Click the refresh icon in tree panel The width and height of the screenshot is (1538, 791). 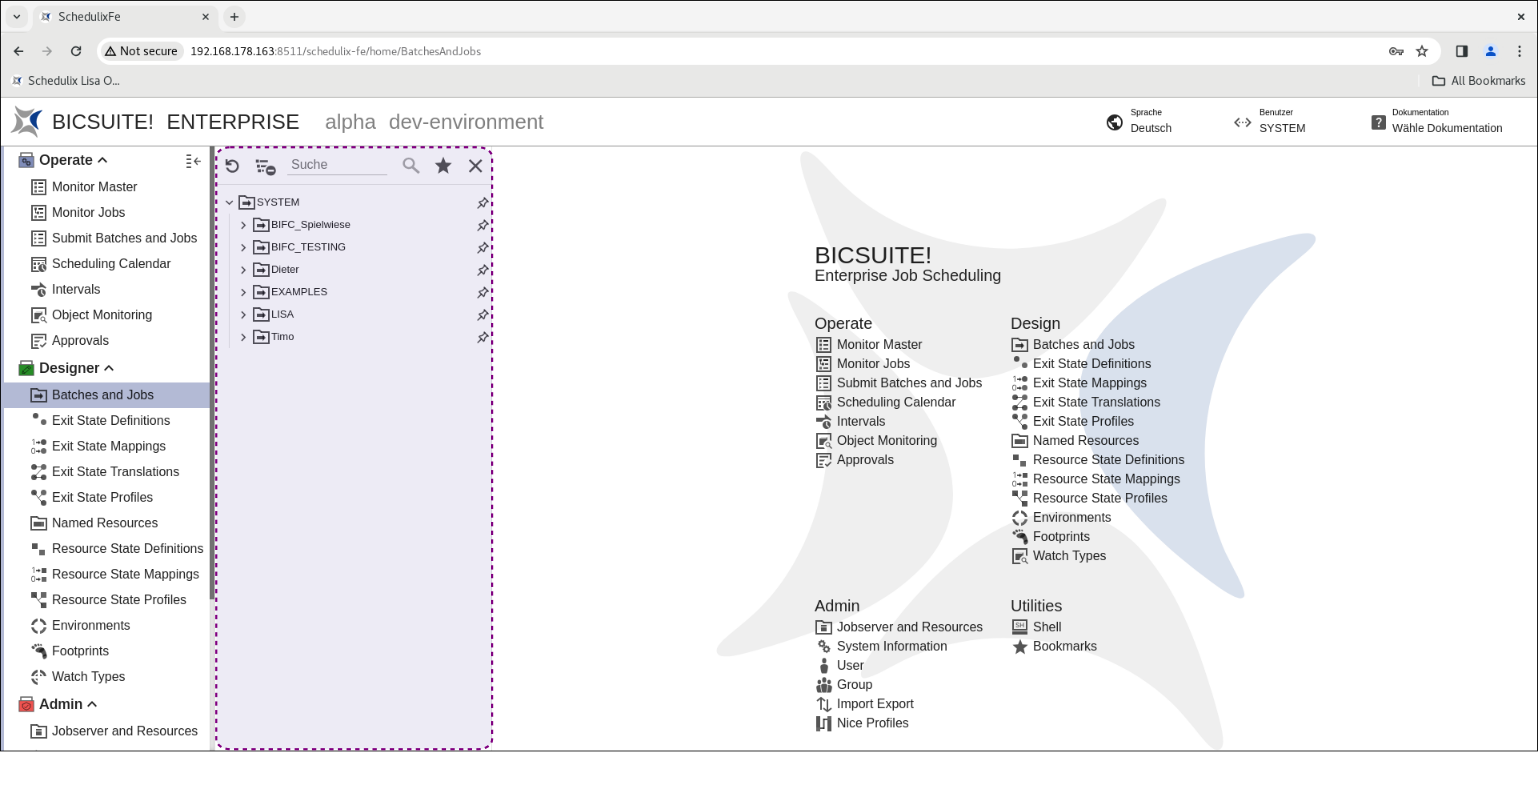pyautogui.click(x=232, y=166)
